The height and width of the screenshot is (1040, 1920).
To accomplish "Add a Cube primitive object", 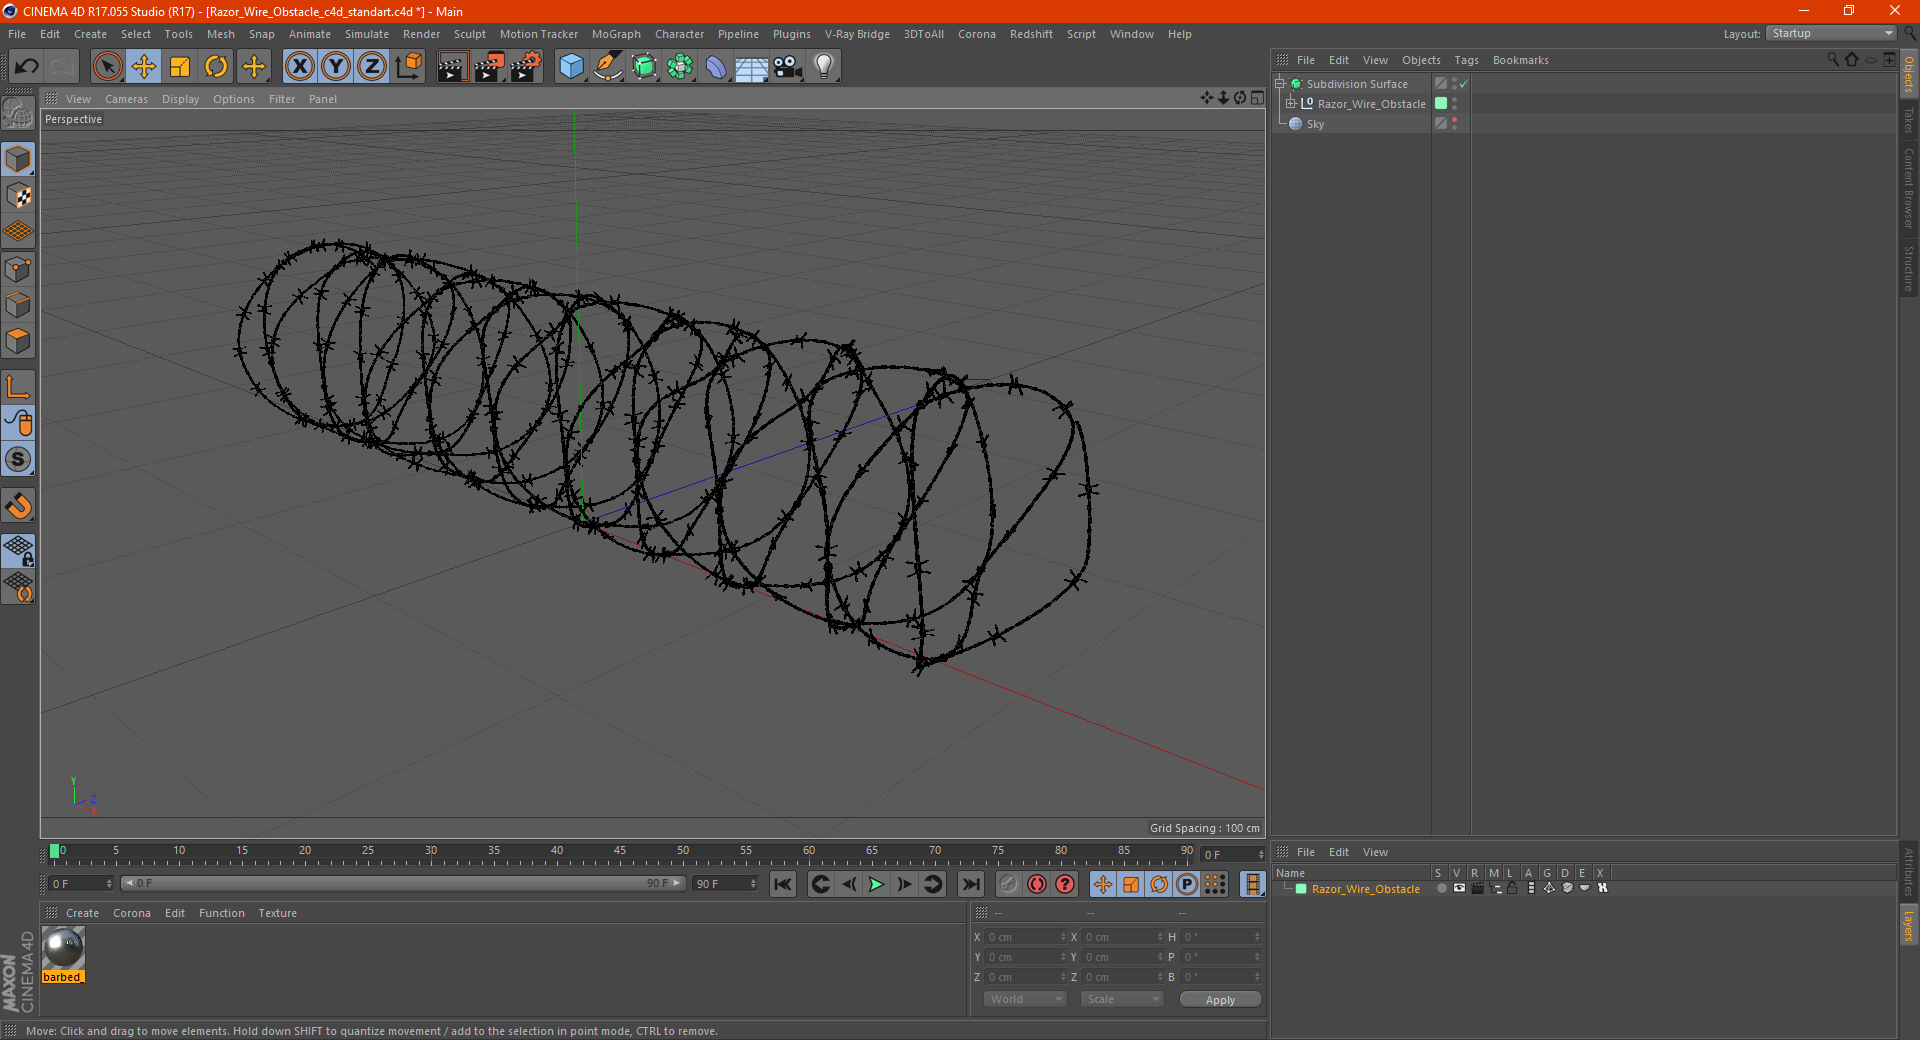I will coord(571,67).
